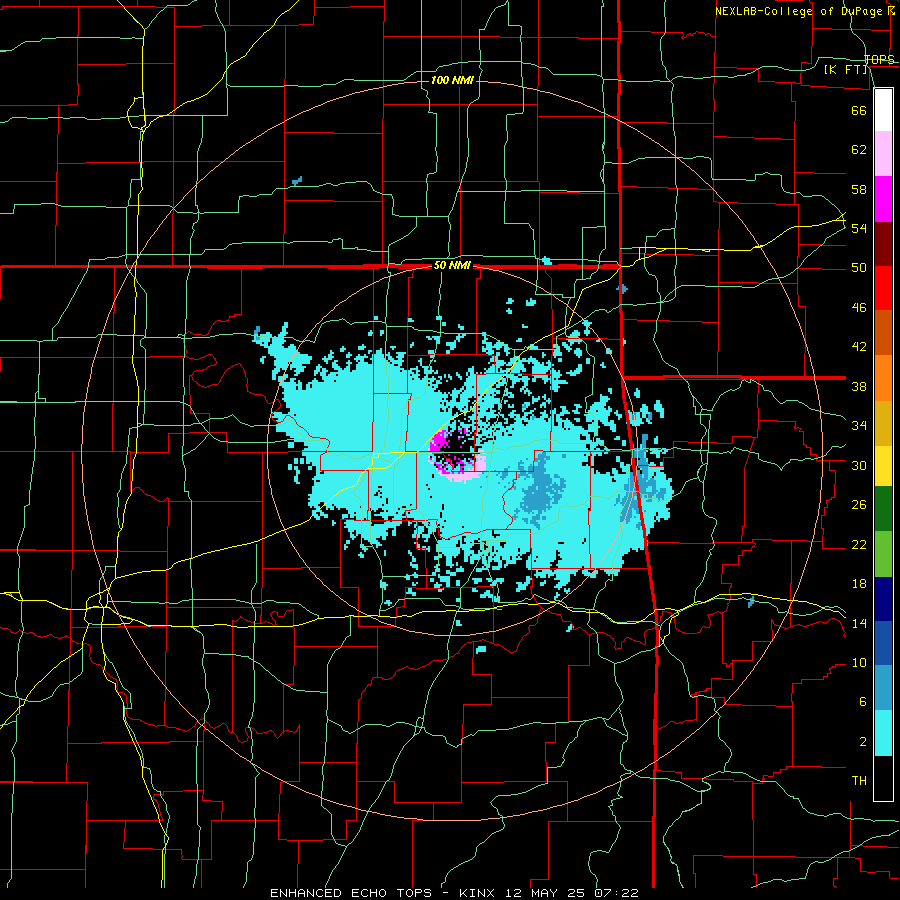Click the light pink legend swatch
The image size is (900, 900).
pos(883,153)
